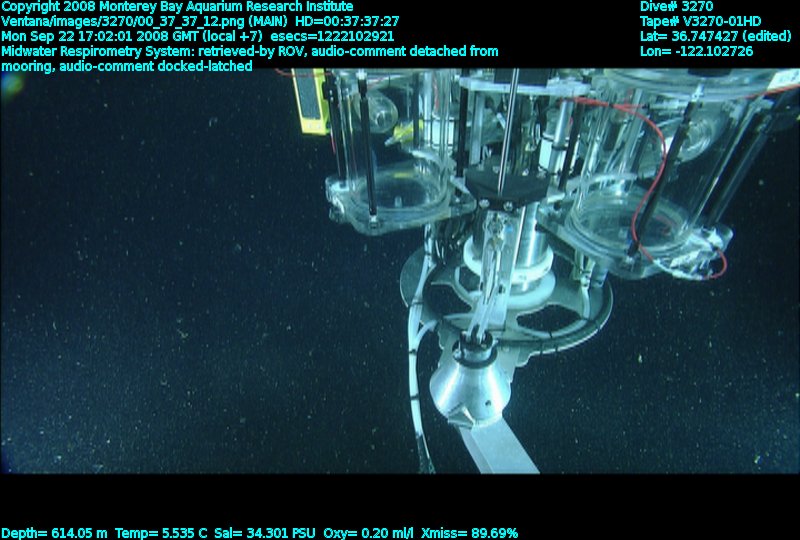Screen dimensions: 800x540
Task: Click the copyright line mentioning Monterey Bay Aquarium
Action: tap(177, 7)
